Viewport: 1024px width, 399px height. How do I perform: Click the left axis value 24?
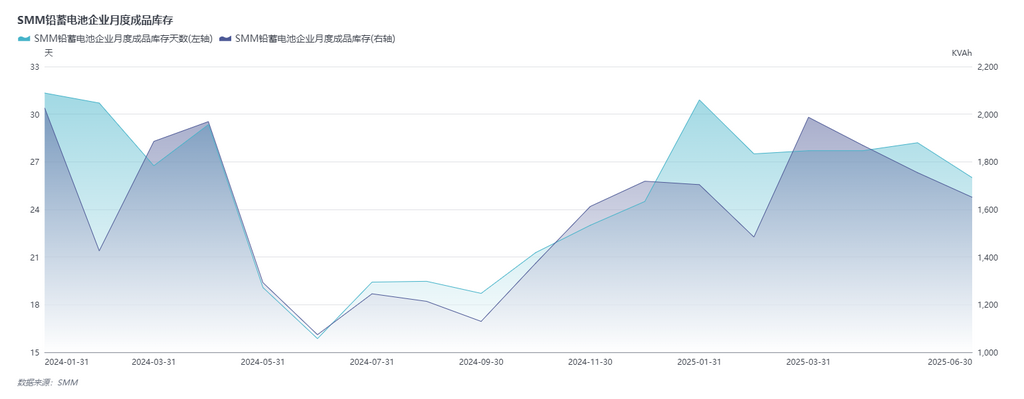click(34, 210)
